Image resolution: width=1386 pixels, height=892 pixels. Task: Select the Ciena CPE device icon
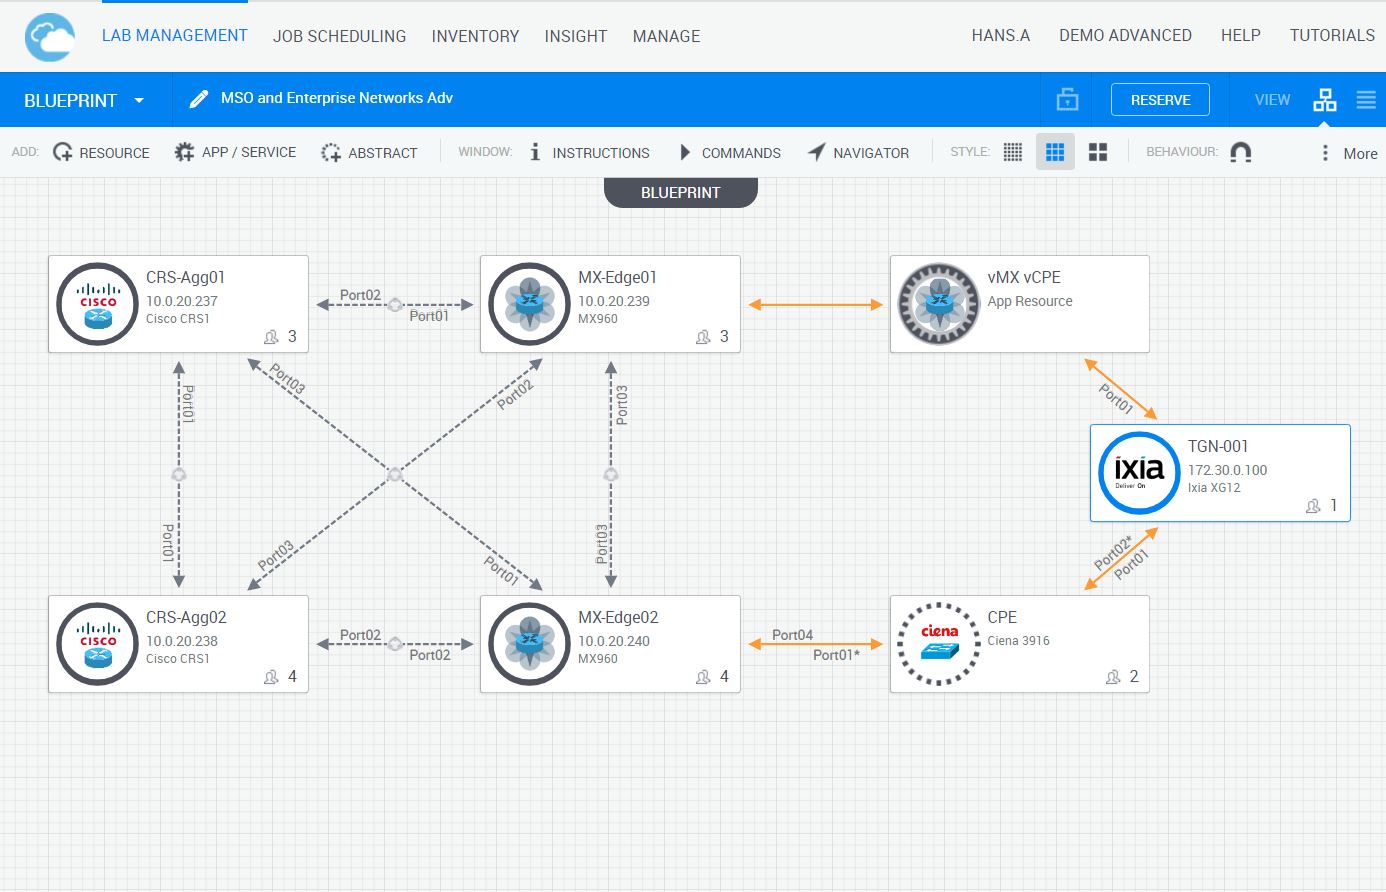pos(938,644)
